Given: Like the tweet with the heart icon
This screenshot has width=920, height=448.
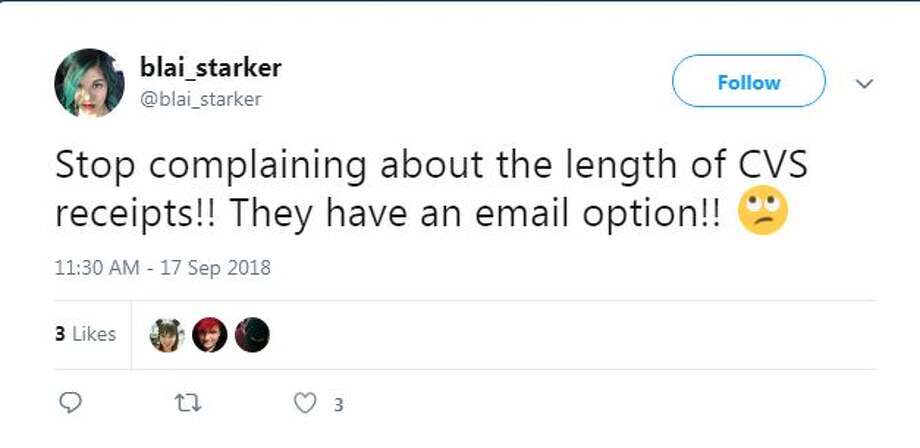Looking at the screenshot, I should [x=305, y=403].
